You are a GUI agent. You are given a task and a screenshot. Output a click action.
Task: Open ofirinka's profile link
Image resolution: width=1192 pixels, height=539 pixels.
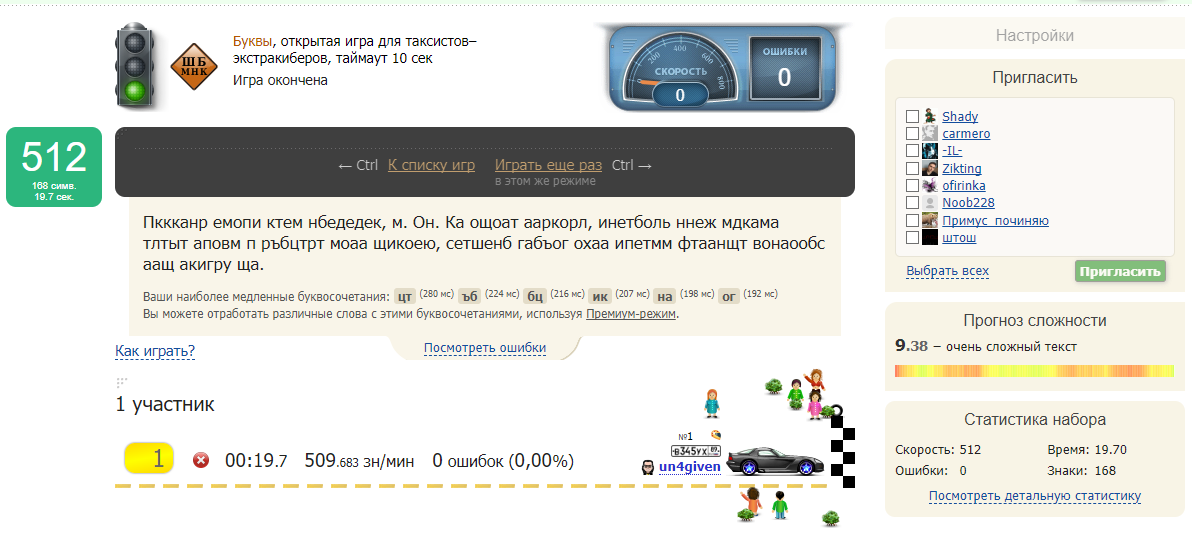(x=964, y=185)
